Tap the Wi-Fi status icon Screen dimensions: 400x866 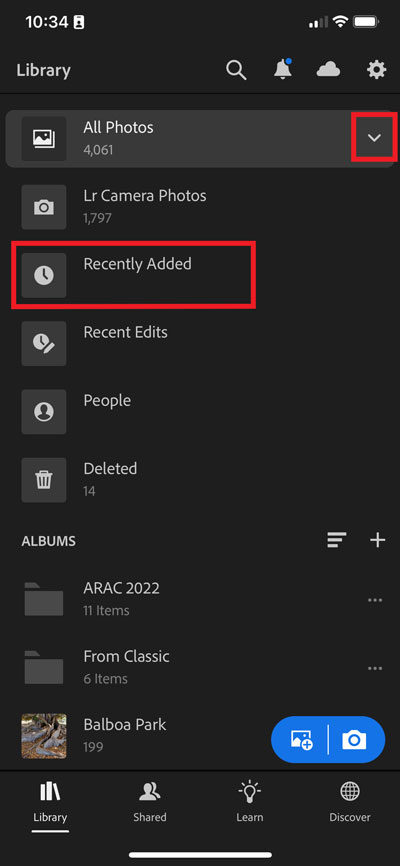pos(340,22)
